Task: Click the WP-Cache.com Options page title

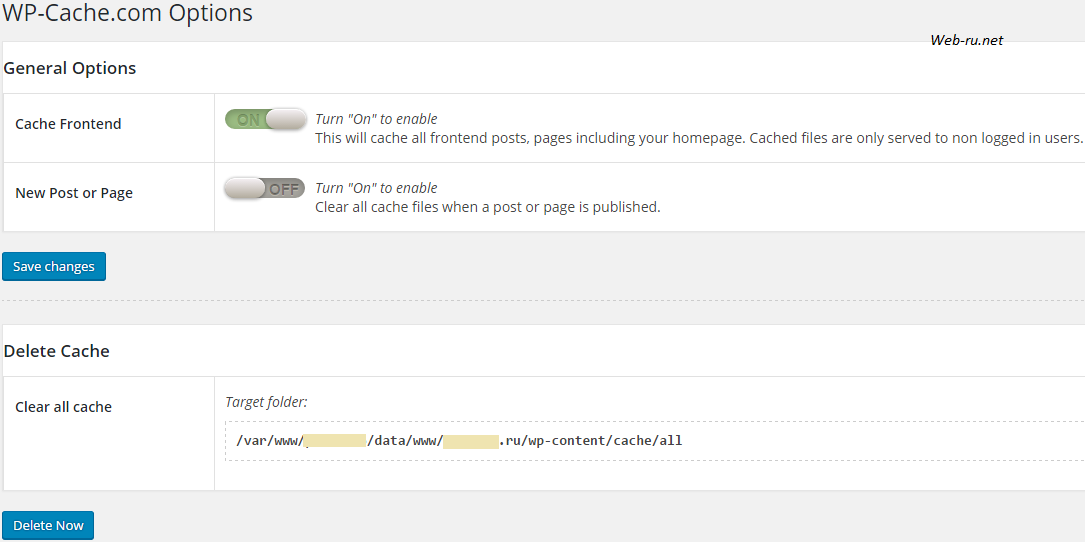Action: [x=127, y=12]
